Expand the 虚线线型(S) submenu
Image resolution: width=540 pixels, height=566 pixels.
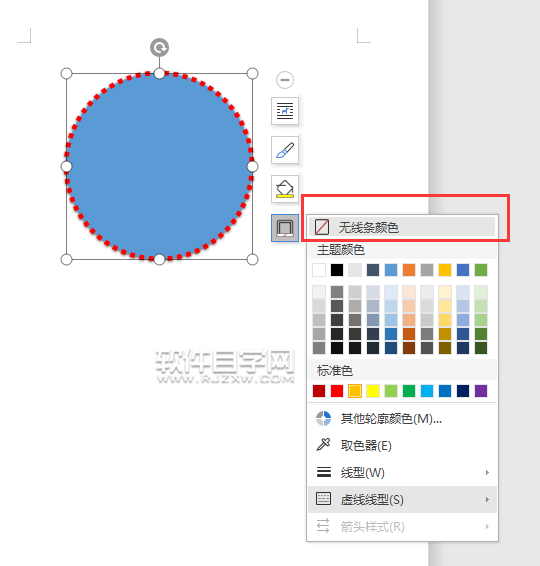tap(402, 500)
